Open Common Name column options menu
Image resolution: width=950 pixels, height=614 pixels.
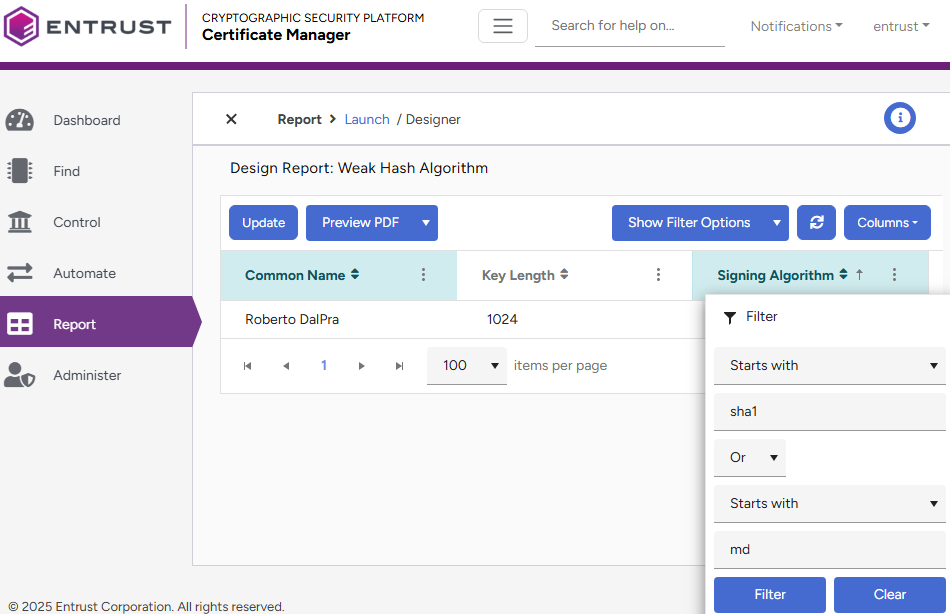(423, 275)
